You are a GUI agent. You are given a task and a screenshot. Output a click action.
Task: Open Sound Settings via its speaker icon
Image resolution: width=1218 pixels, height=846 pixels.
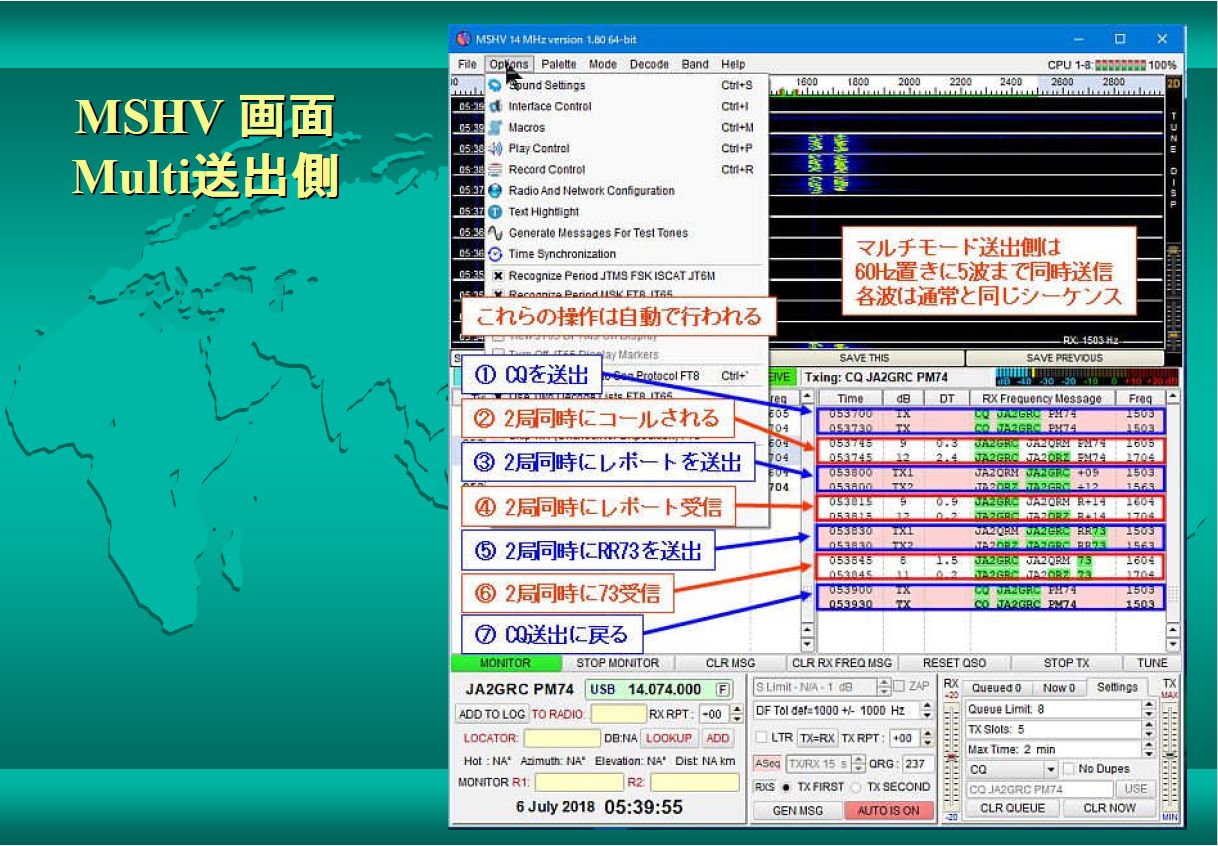click(496, 86)
